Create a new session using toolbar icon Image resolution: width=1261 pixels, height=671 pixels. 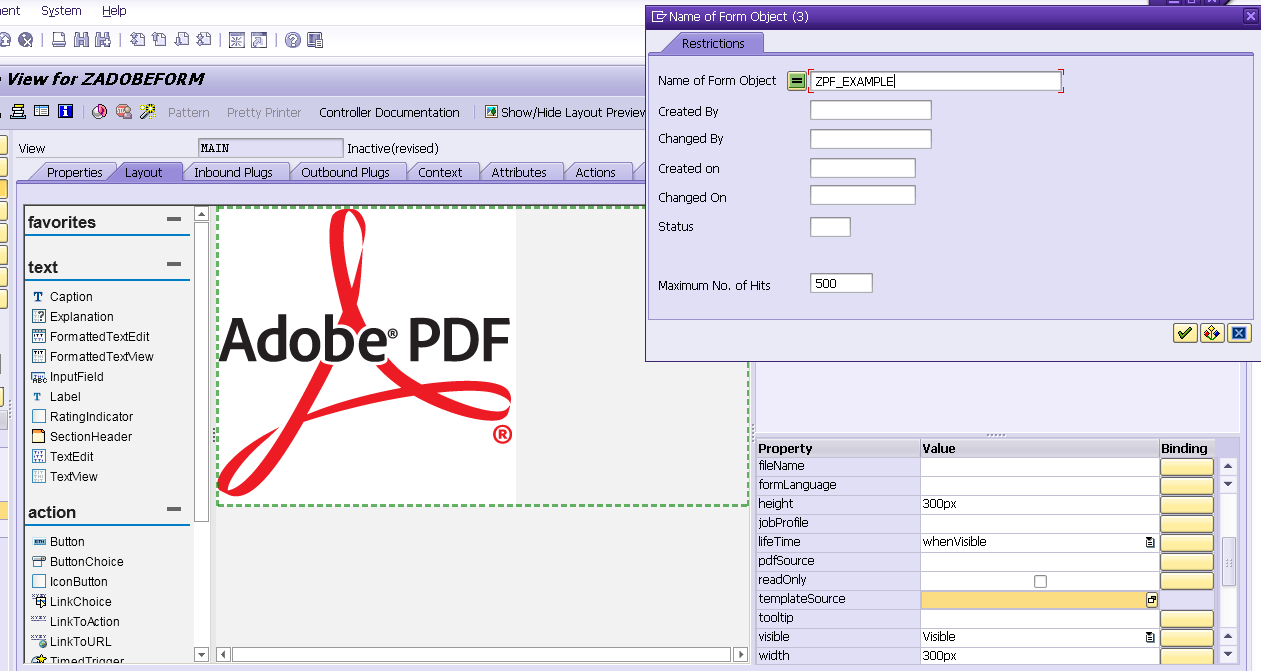[x=237, y=40]
